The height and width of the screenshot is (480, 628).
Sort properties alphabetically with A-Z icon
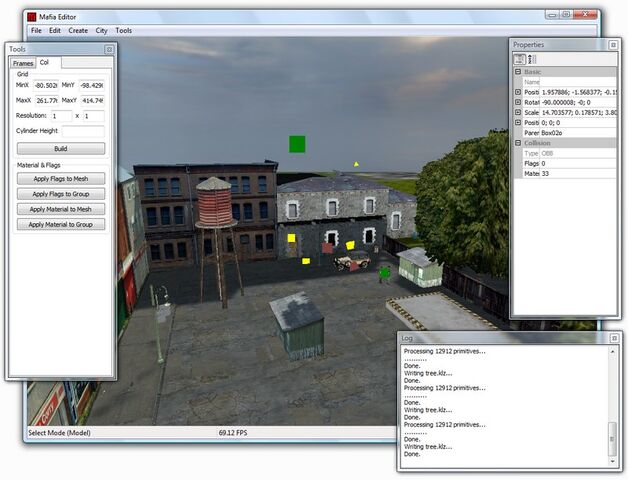[x=532, y=59]
